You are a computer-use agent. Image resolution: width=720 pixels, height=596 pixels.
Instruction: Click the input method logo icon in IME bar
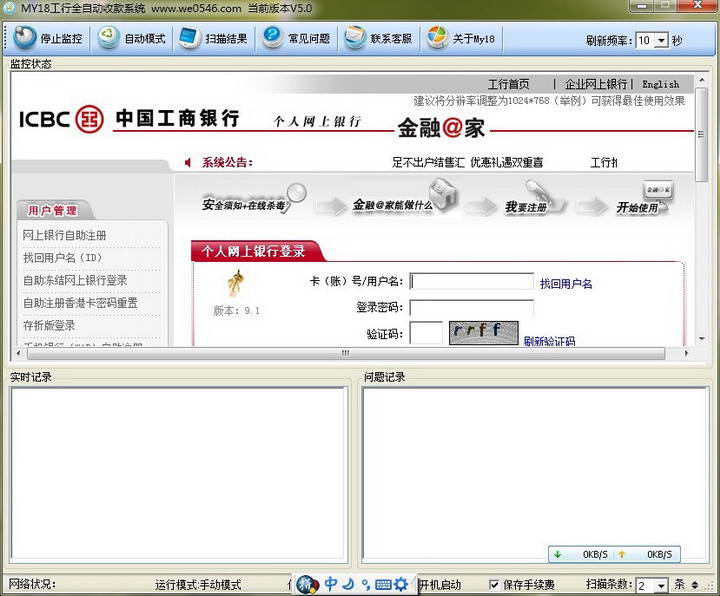click(x=307, y=585)
